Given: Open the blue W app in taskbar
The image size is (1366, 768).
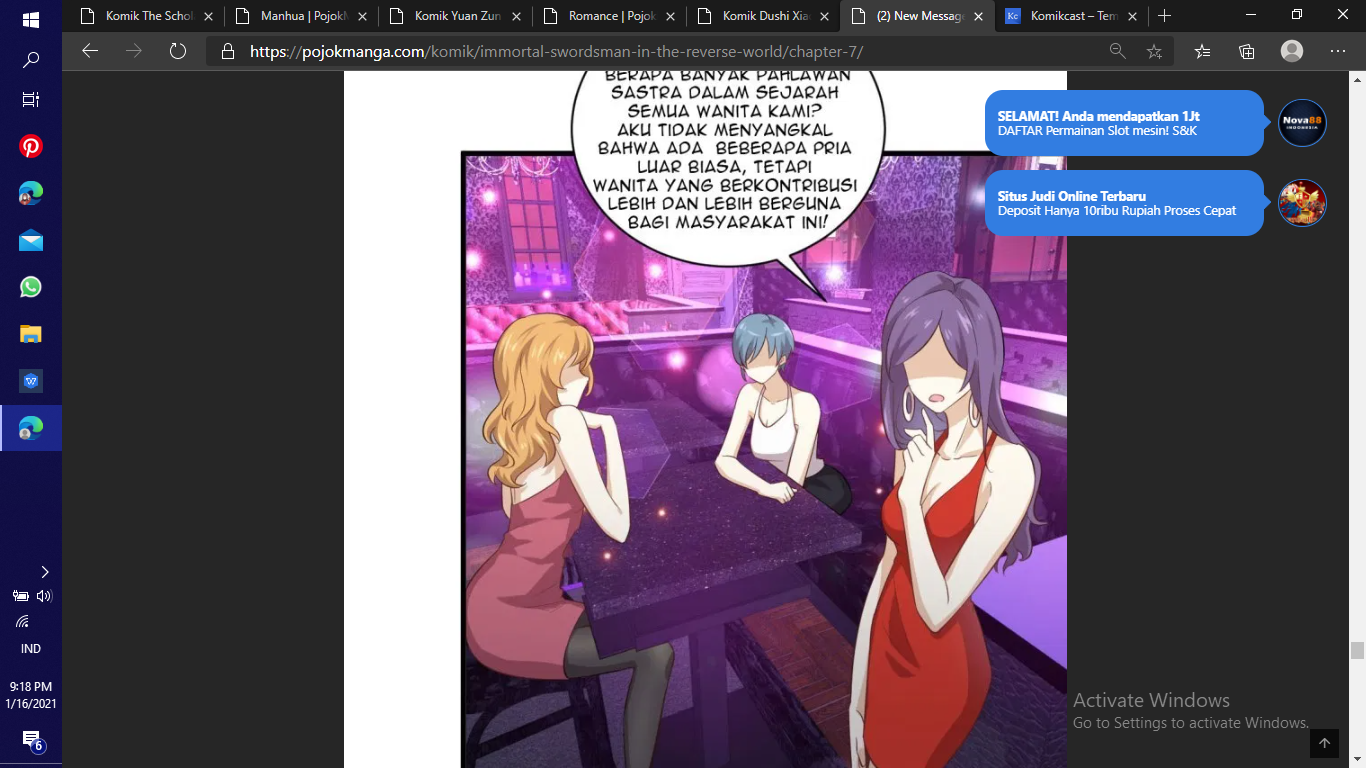Looking at the screenshot, I should tap(30, 381).
